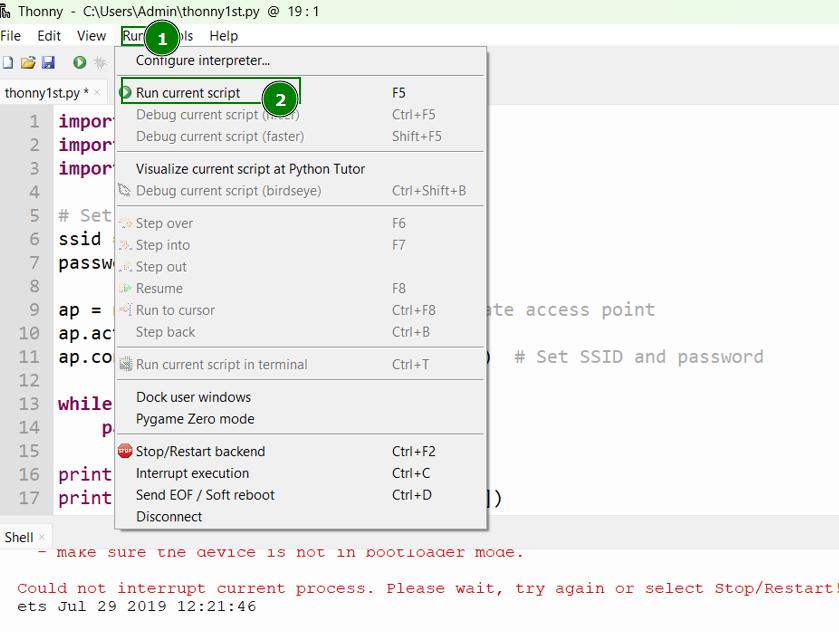839x632 pixels.
Task: Click the New file toolbar icon
Action: point(8,63)
